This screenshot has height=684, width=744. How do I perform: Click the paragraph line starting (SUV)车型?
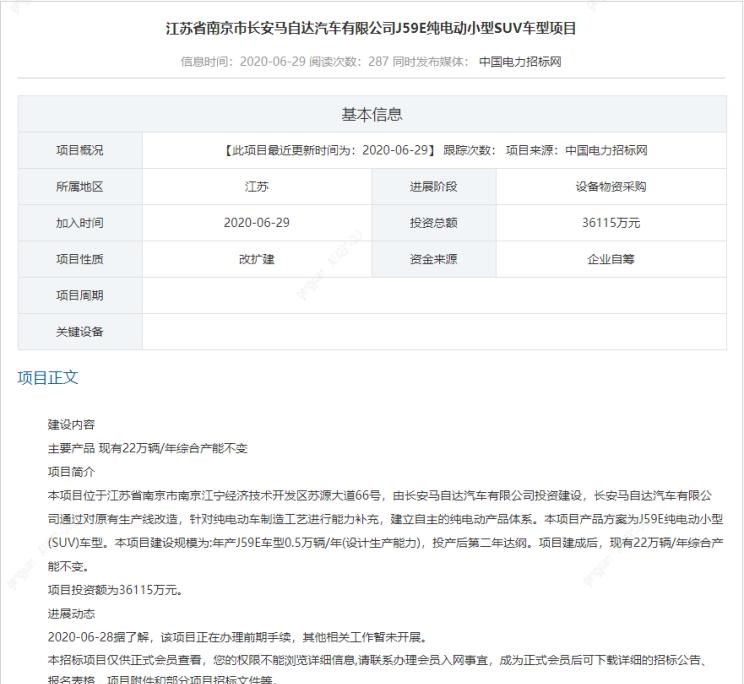click(x=385, y=543)
